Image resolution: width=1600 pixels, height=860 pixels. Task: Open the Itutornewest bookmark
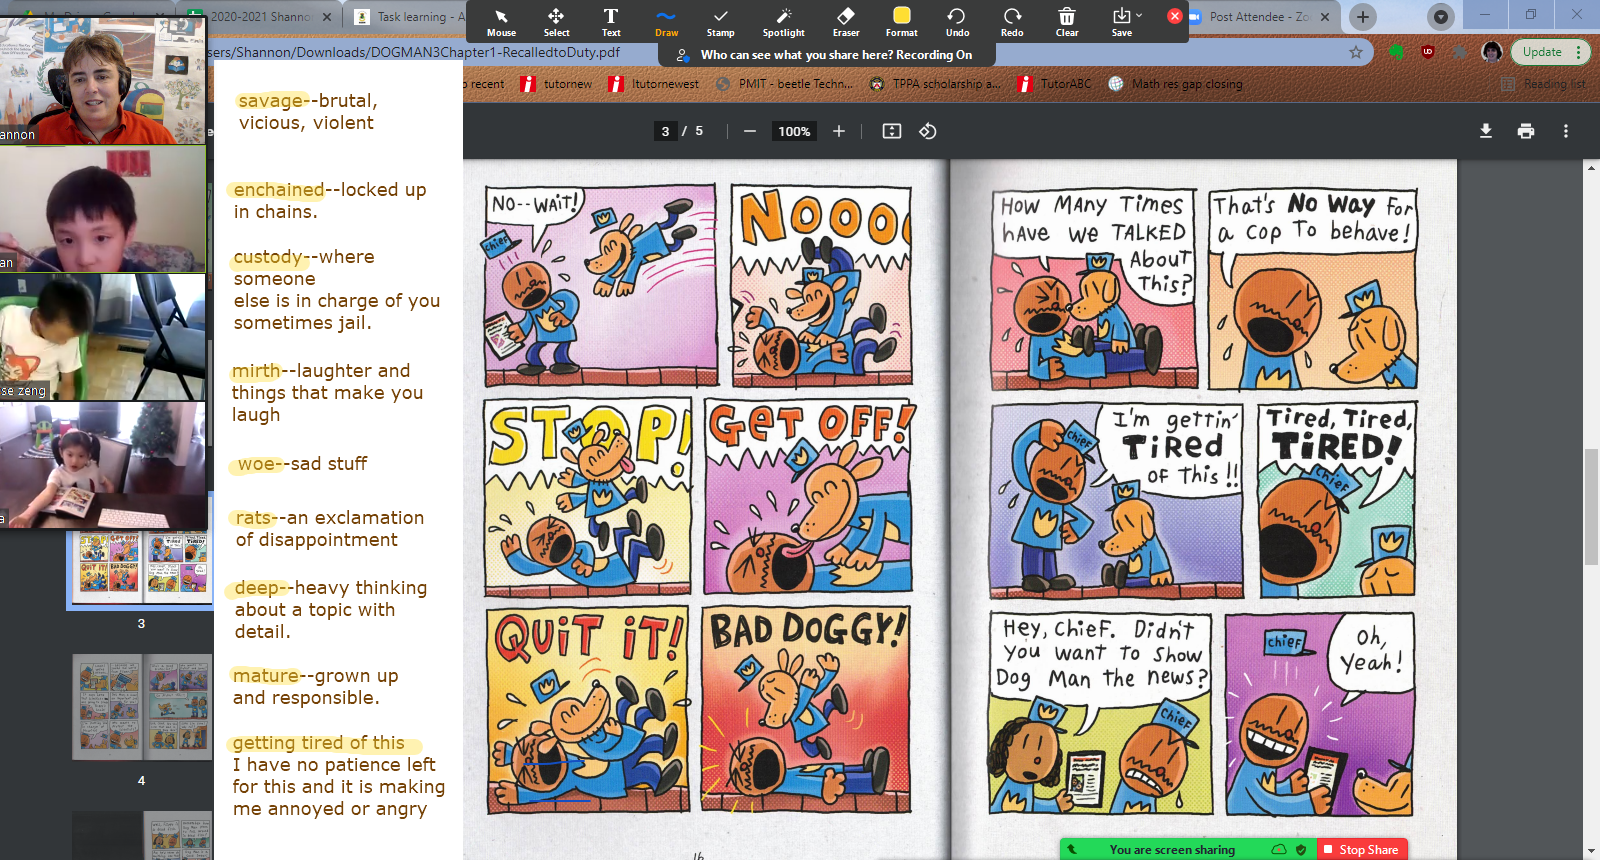(654, 84)
